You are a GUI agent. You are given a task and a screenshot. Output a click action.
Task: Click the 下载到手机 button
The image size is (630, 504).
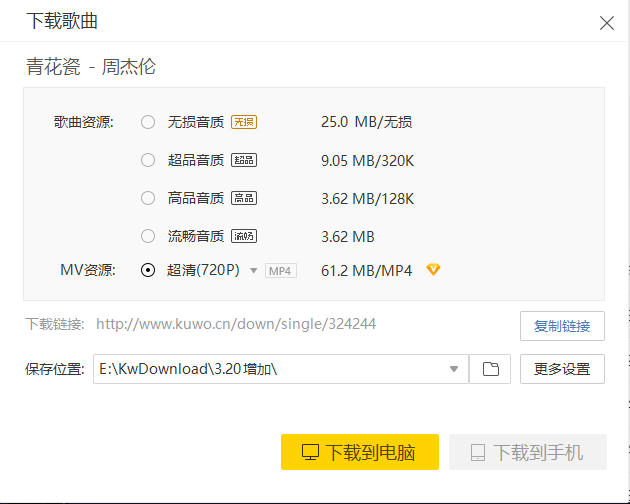click(x=528, y=452)
